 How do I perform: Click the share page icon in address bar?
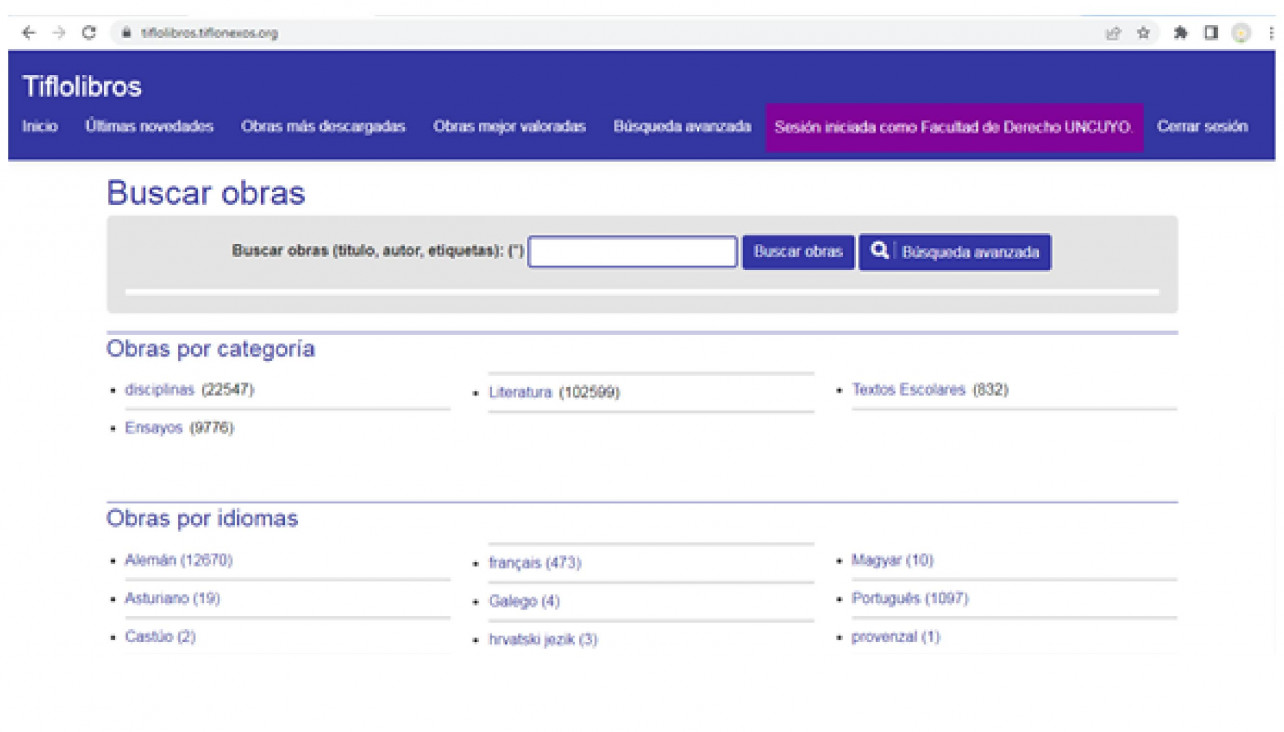point(1113,33)
